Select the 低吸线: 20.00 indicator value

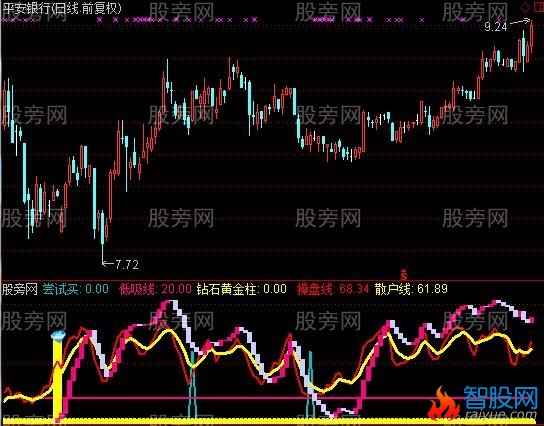click(155, 289)
